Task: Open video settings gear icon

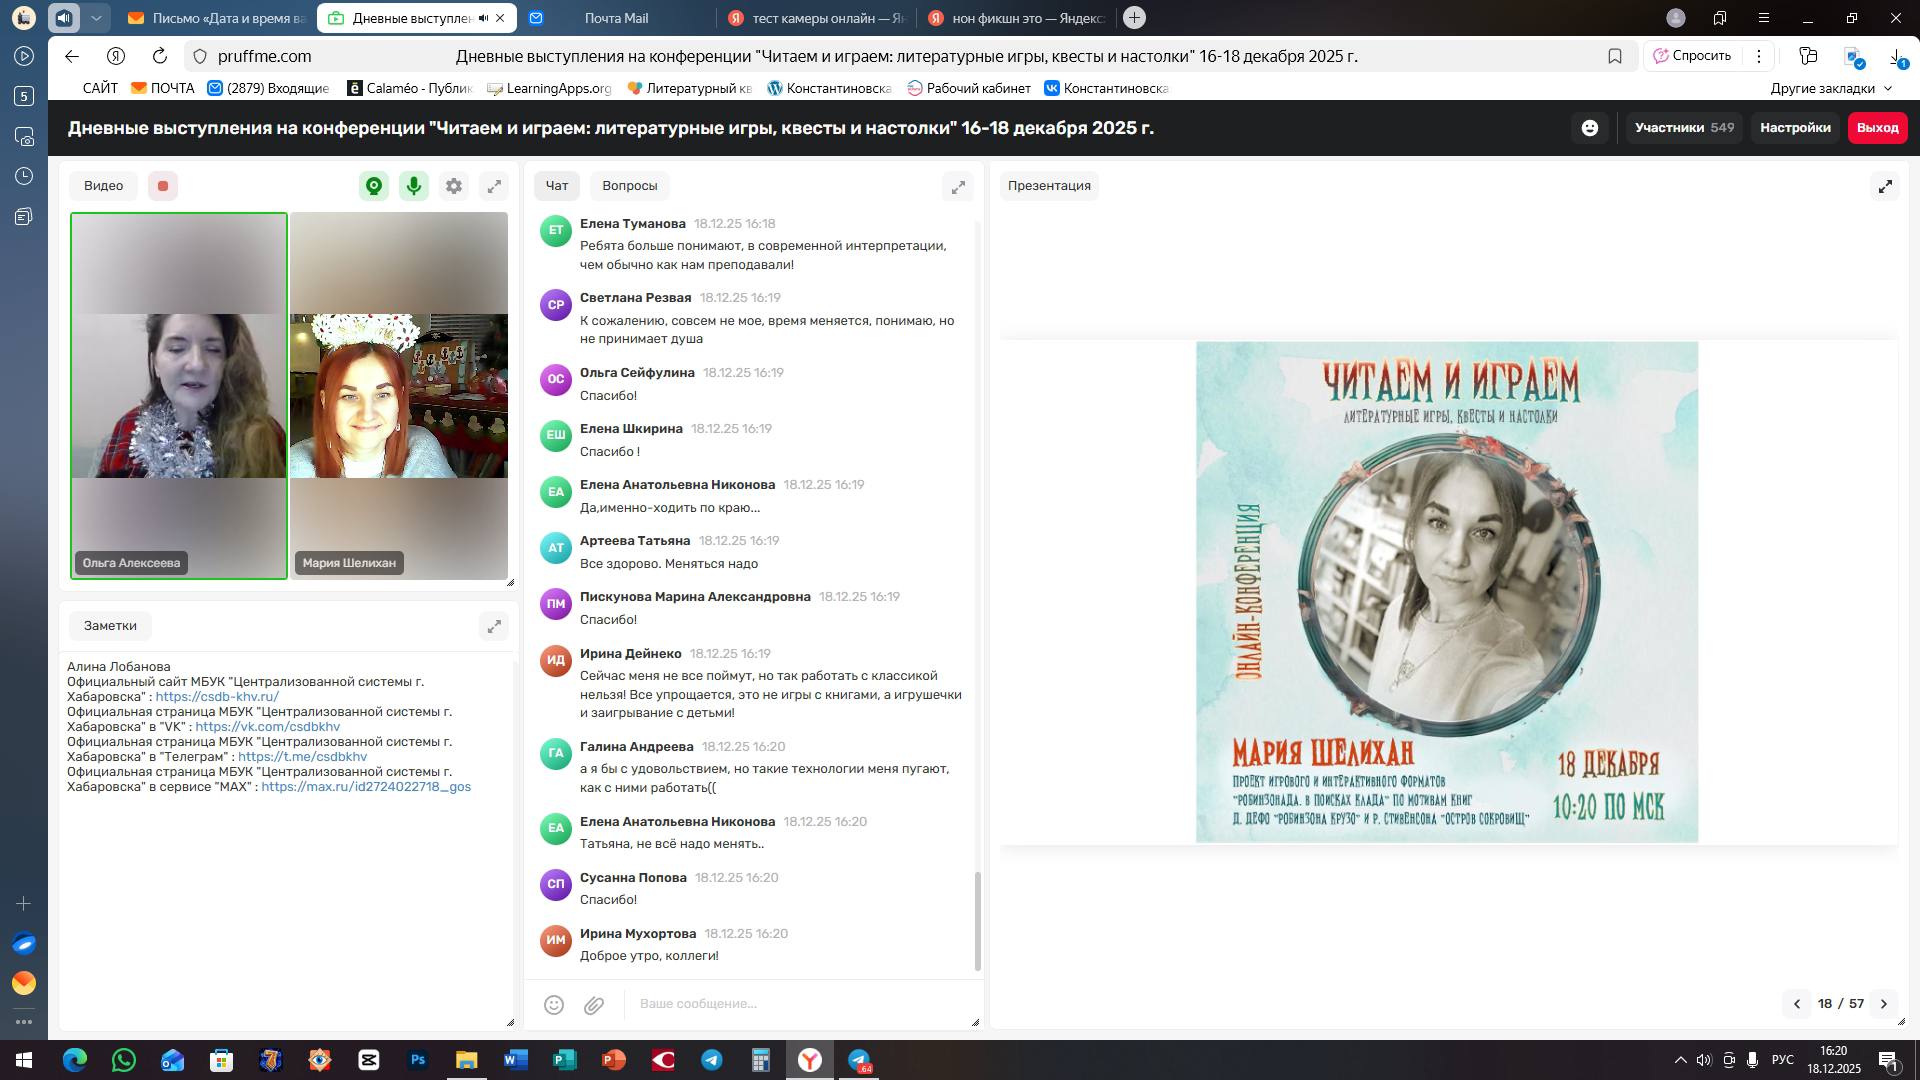Action: coord(454,186)
